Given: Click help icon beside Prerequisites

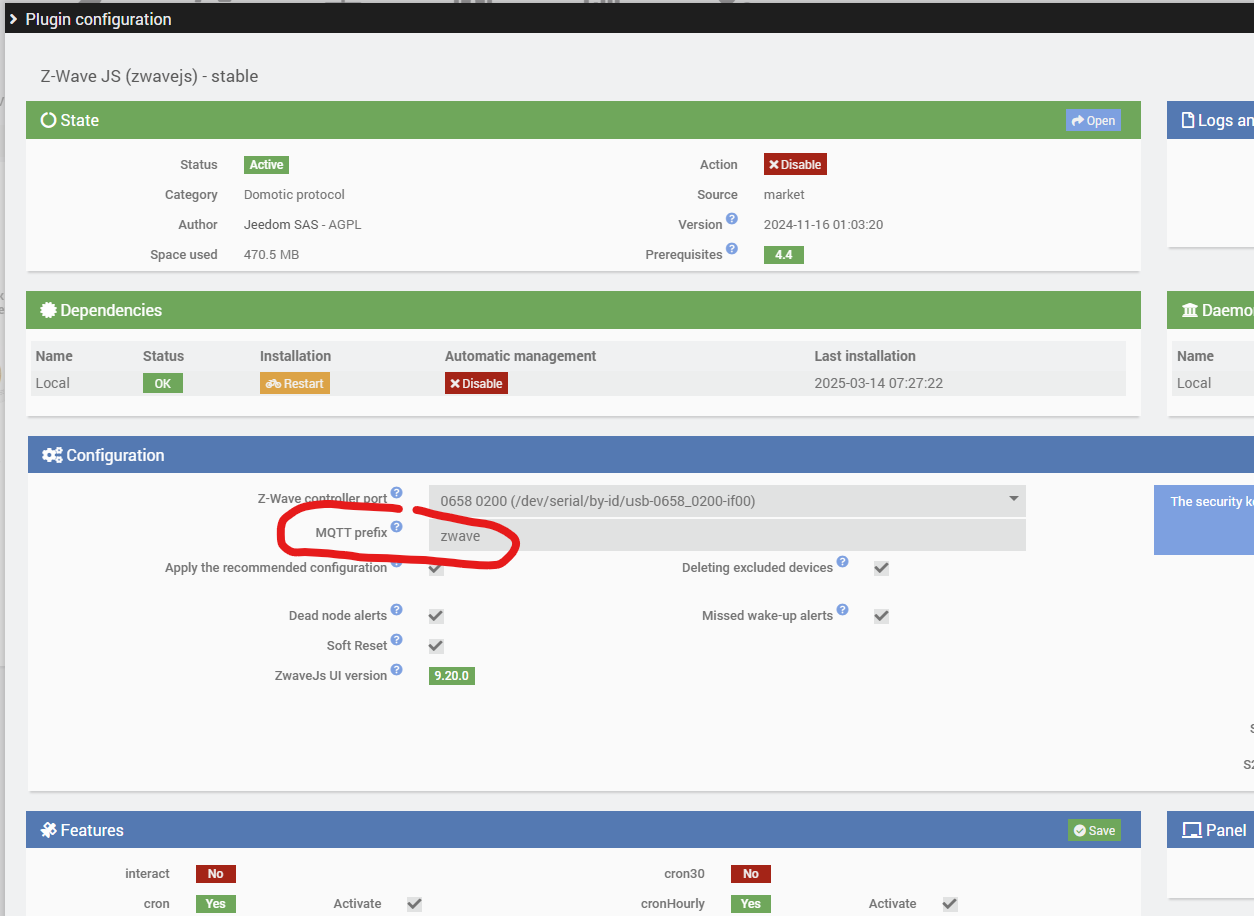Looking at the screenshot, I should coord(732,249).
